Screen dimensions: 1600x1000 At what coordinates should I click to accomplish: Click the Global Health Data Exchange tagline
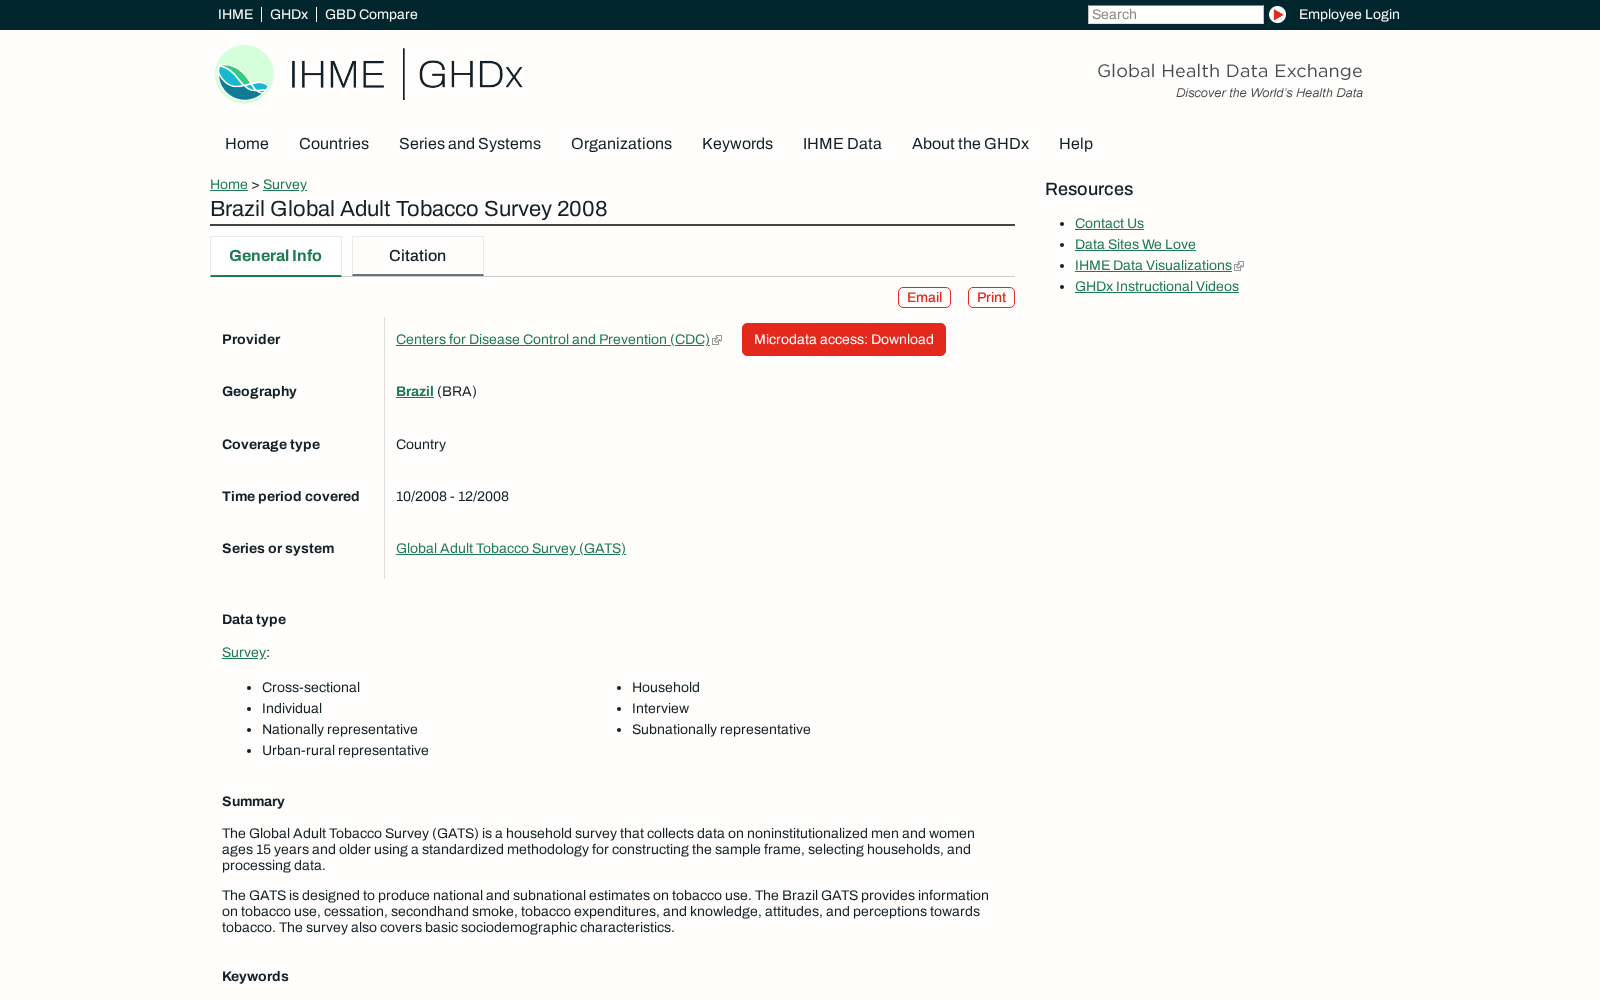pyautogui.click(x=1230, y=71)
